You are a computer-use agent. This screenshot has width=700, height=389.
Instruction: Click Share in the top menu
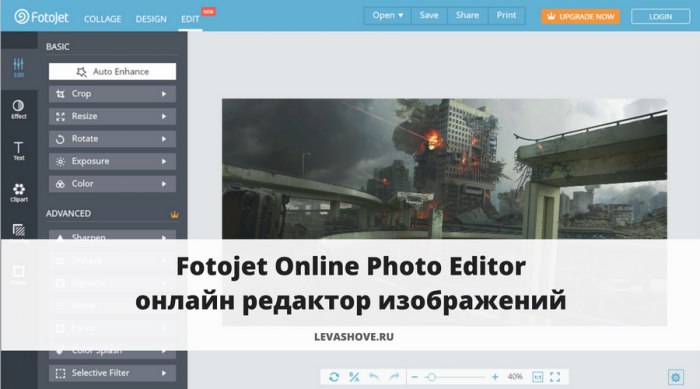coord(467,15)
